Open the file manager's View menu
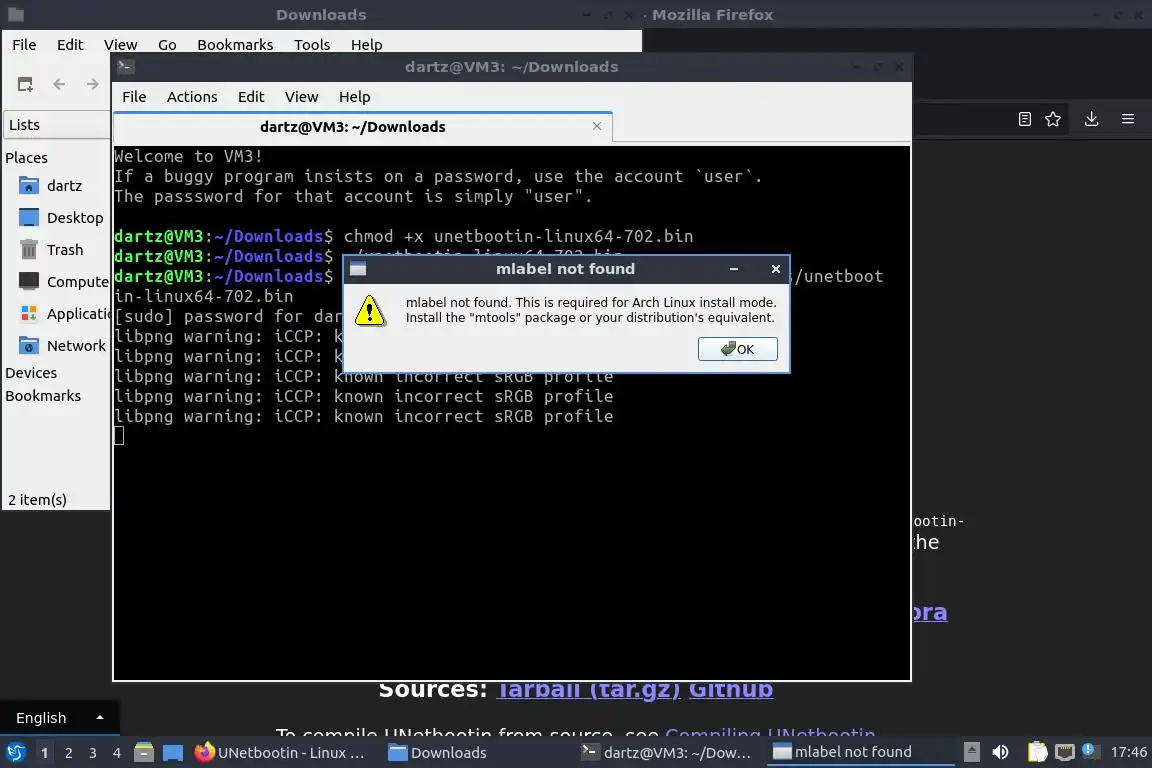Viewport: 1152px width, 768px height. coord(120,45)
